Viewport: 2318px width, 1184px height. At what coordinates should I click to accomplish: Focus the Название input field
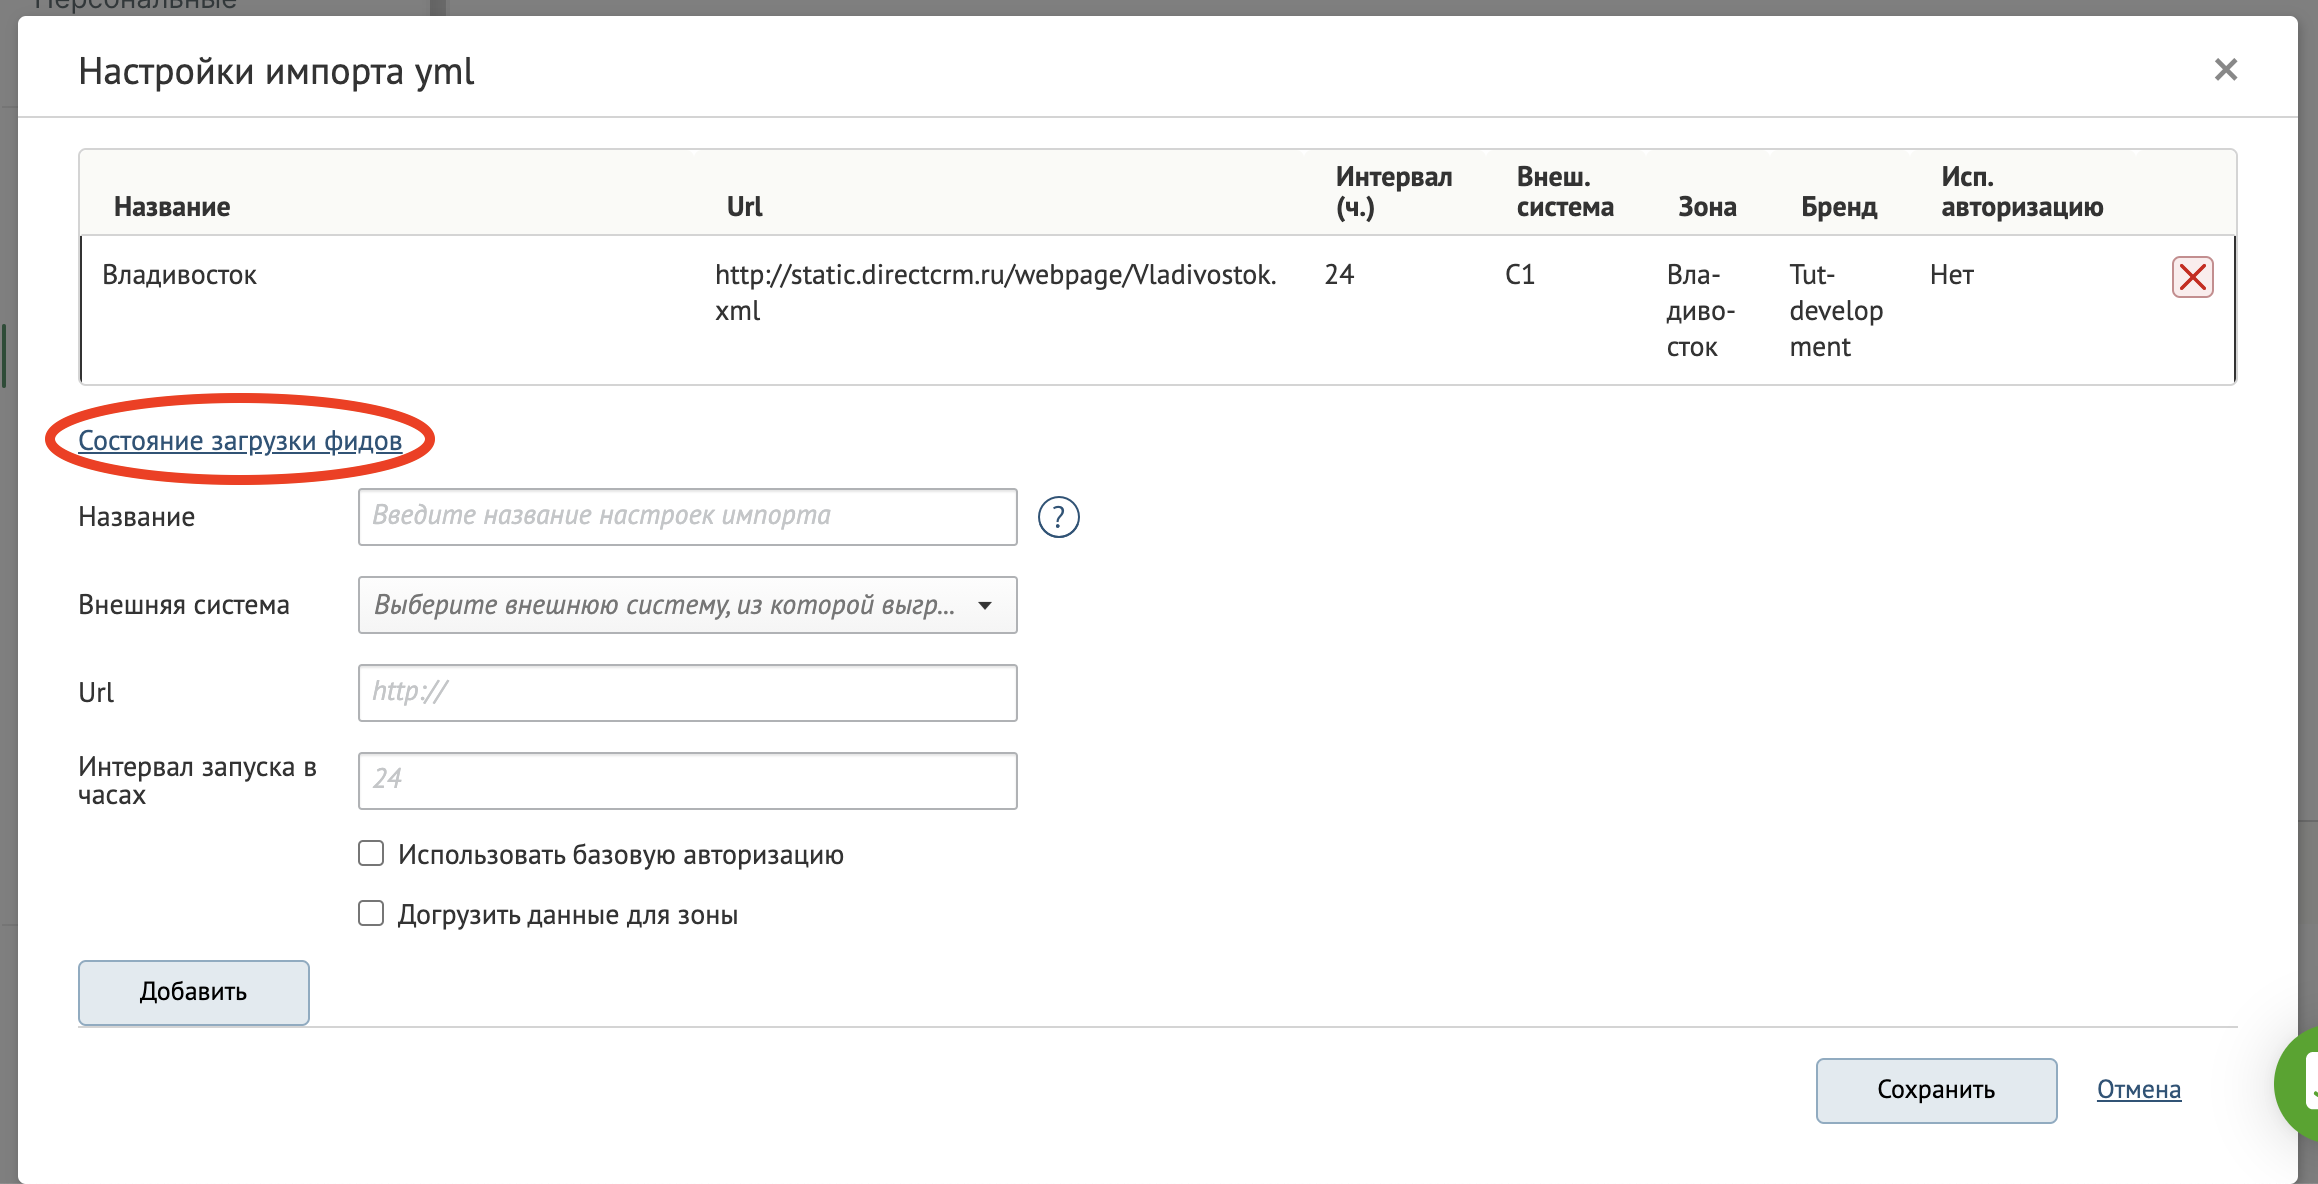pos(687,517)
